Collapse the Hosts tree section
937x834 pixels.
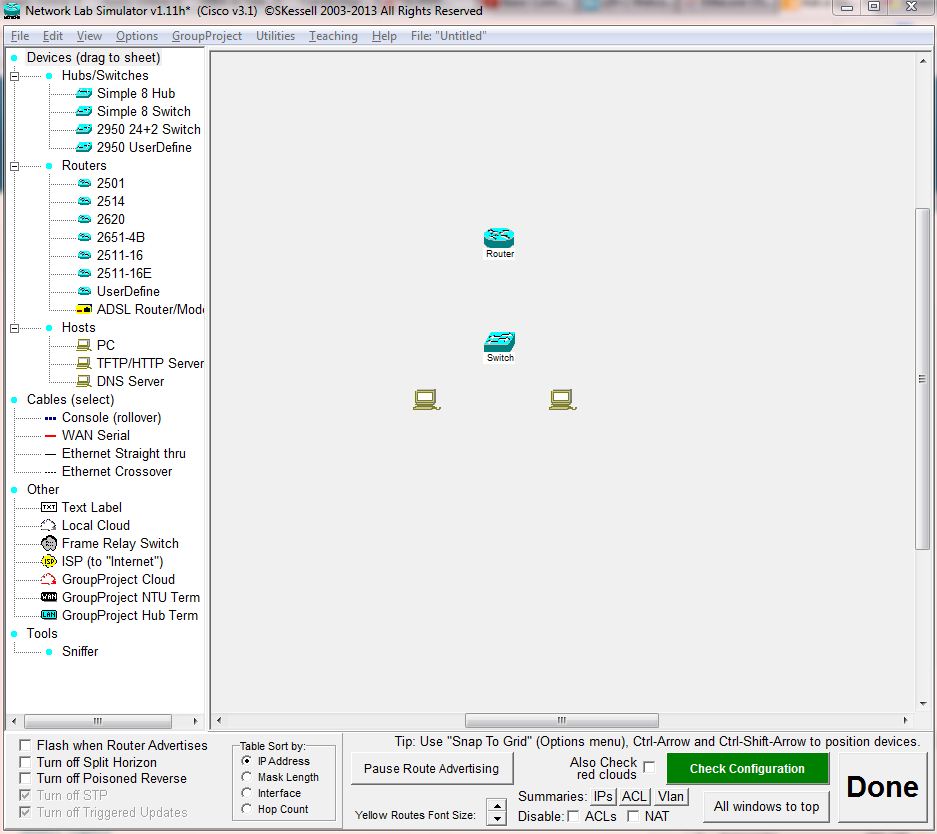(14, 327)
